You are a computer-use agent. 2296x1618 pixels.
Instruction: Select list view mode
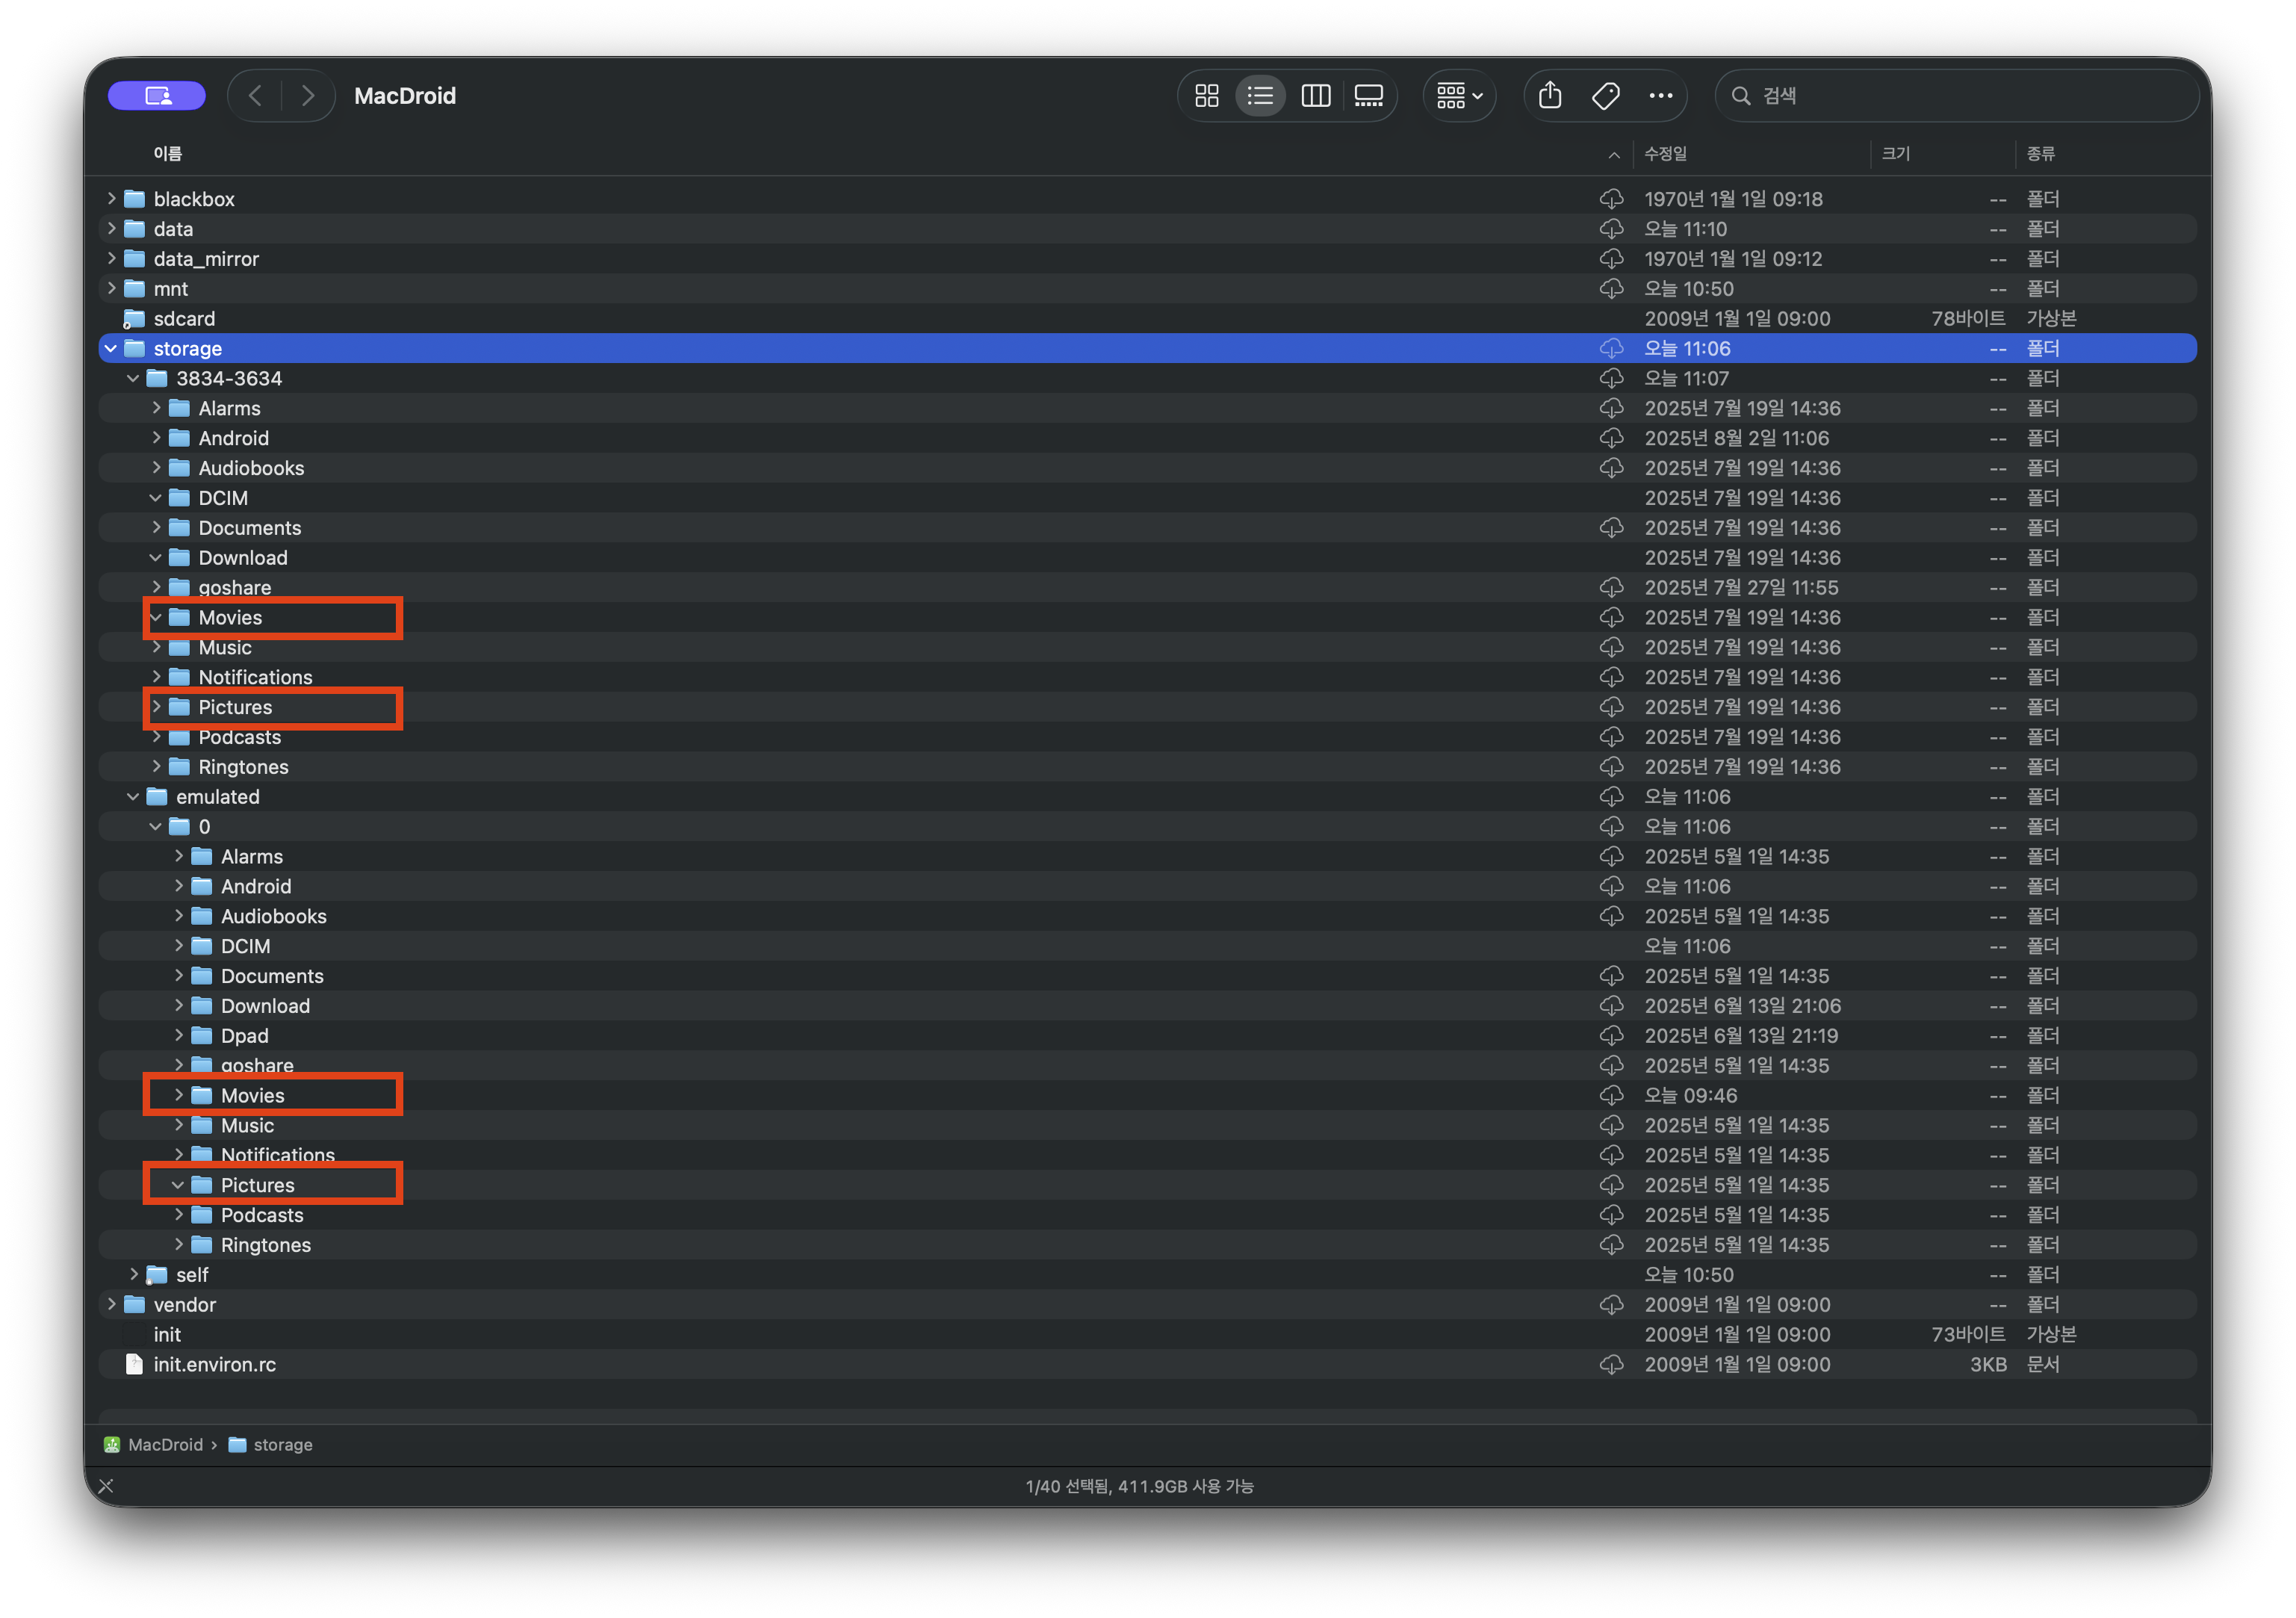click(x=1260, y=96)
